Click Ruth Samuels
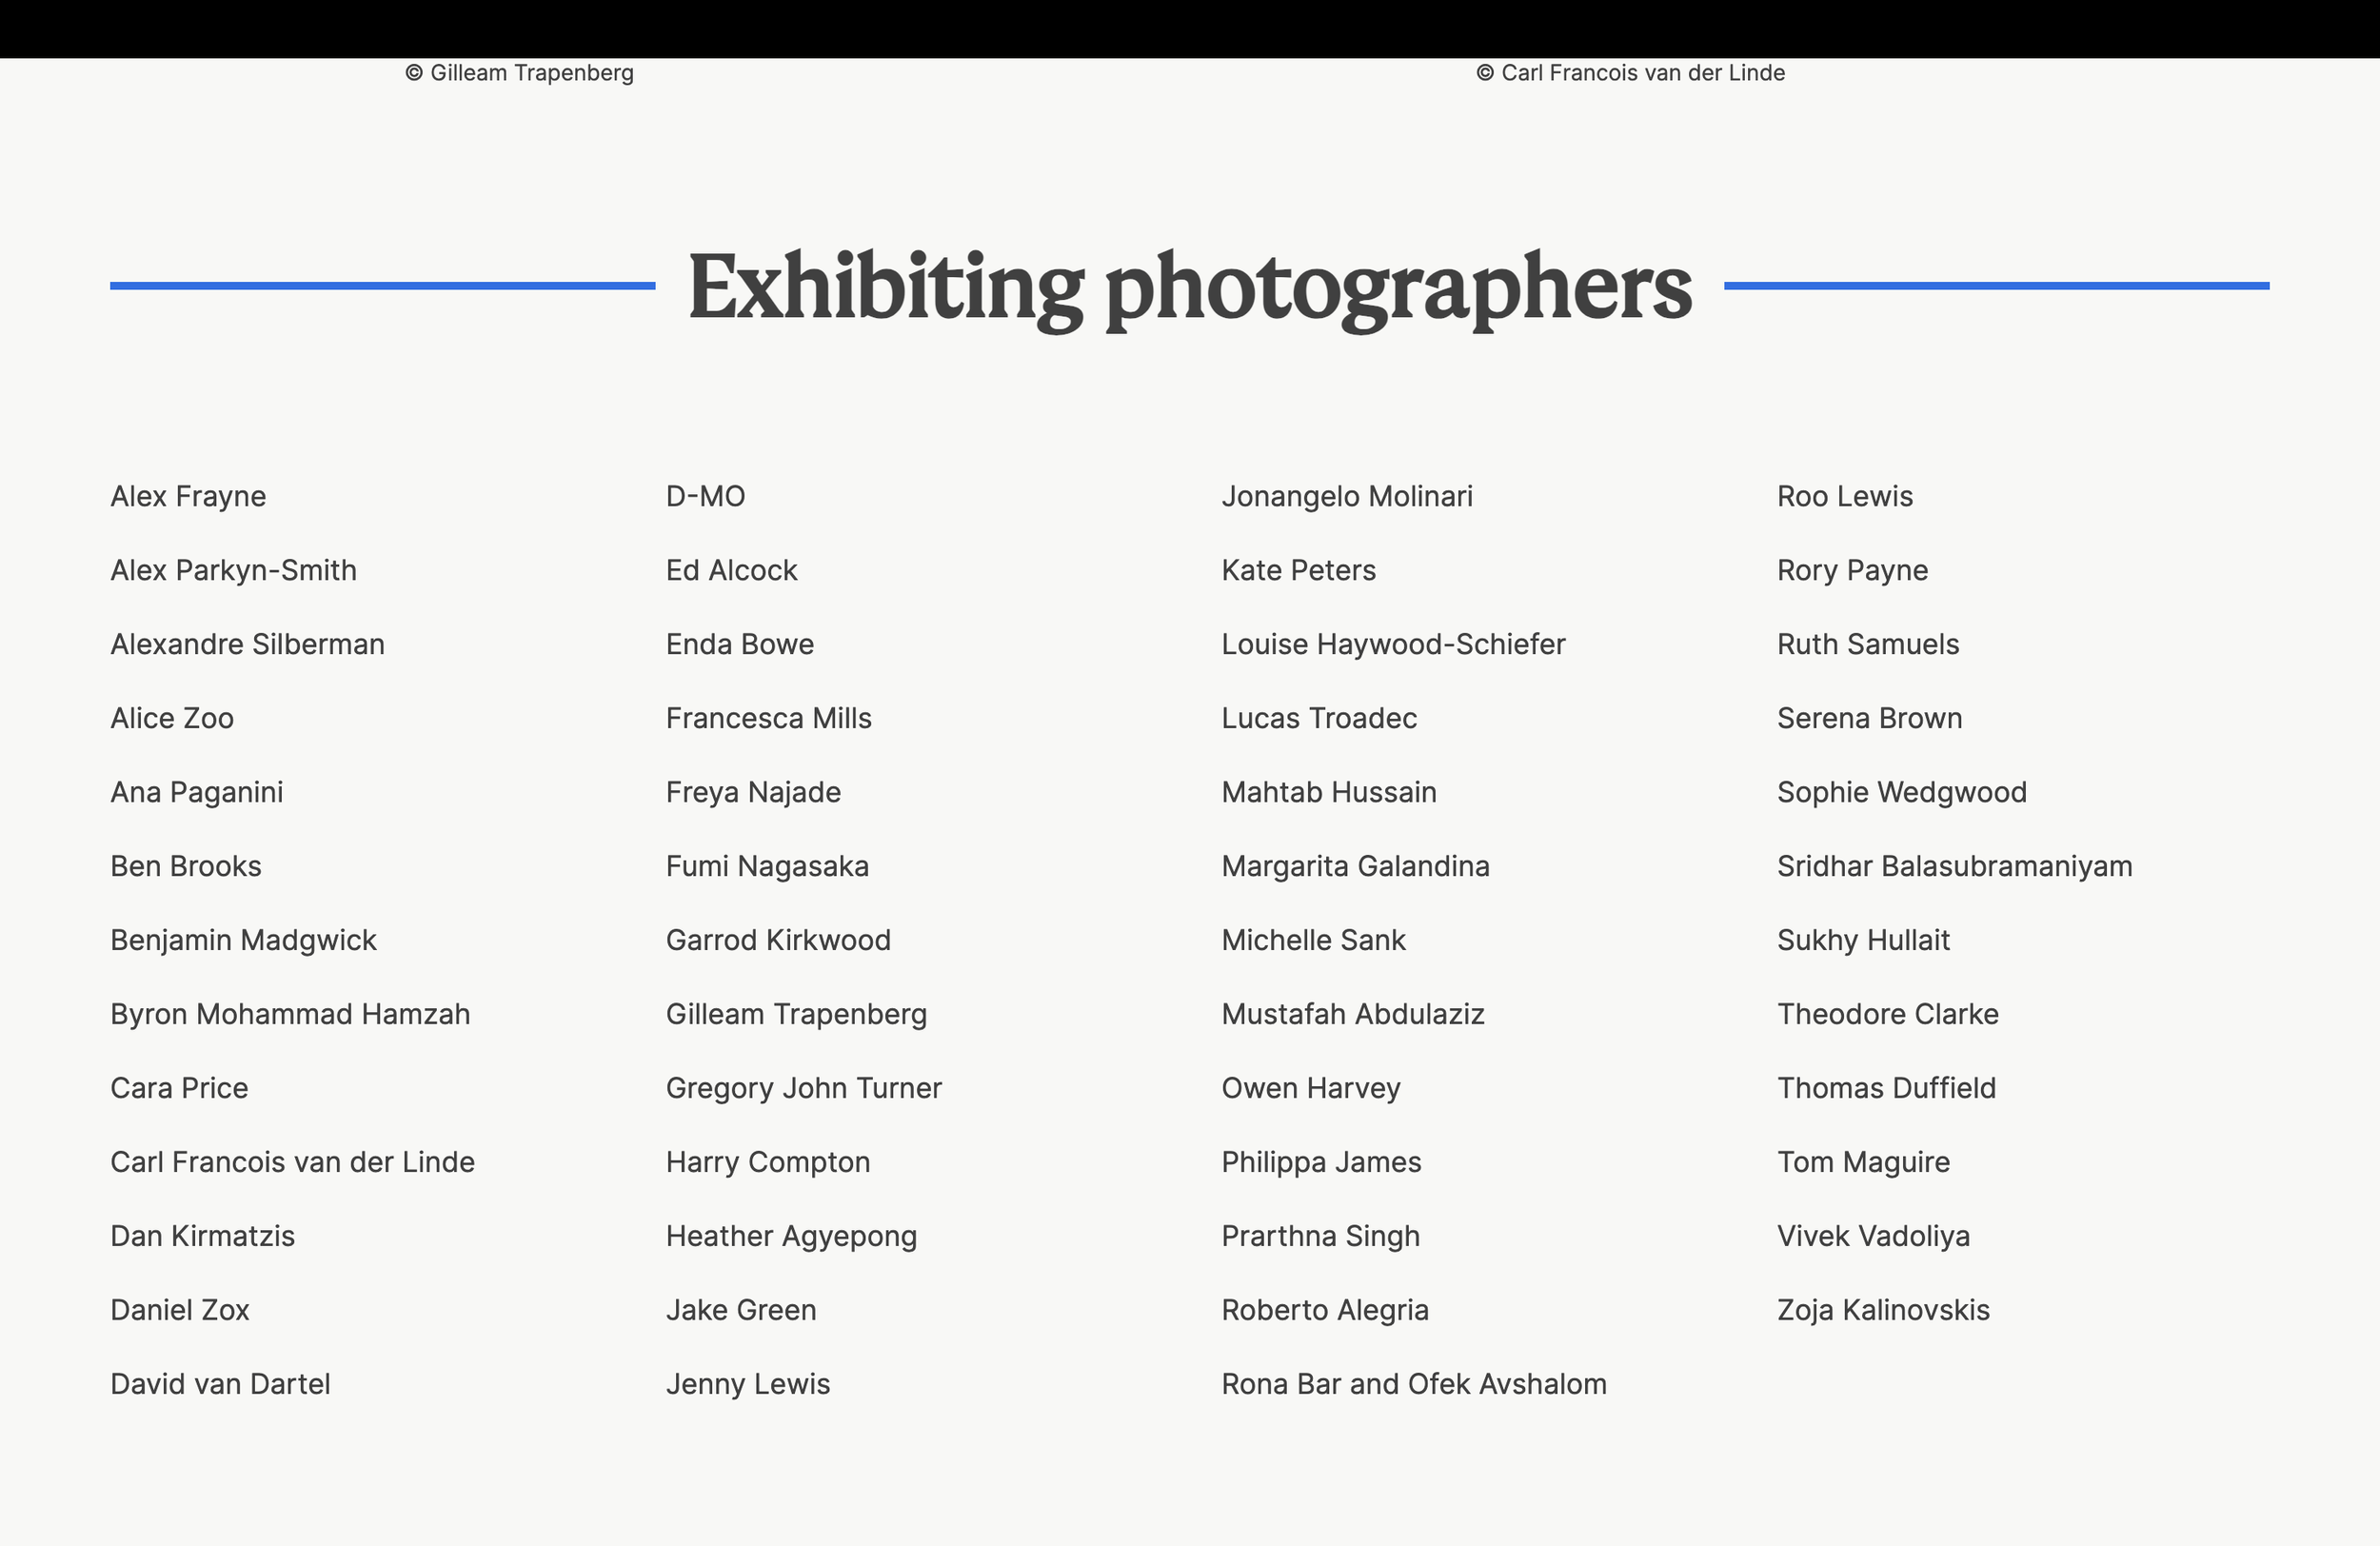Screen dimensions: 2380x1546 click(1868, 645)
